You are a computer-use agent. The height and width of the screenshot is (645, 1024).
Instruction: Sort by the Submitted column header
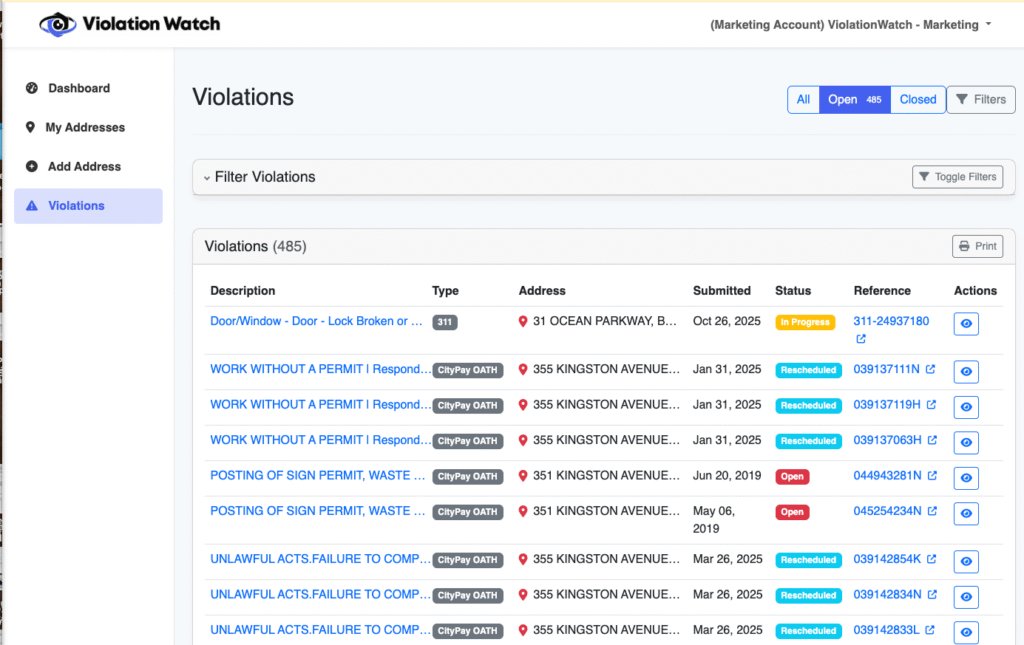point(721,291)
